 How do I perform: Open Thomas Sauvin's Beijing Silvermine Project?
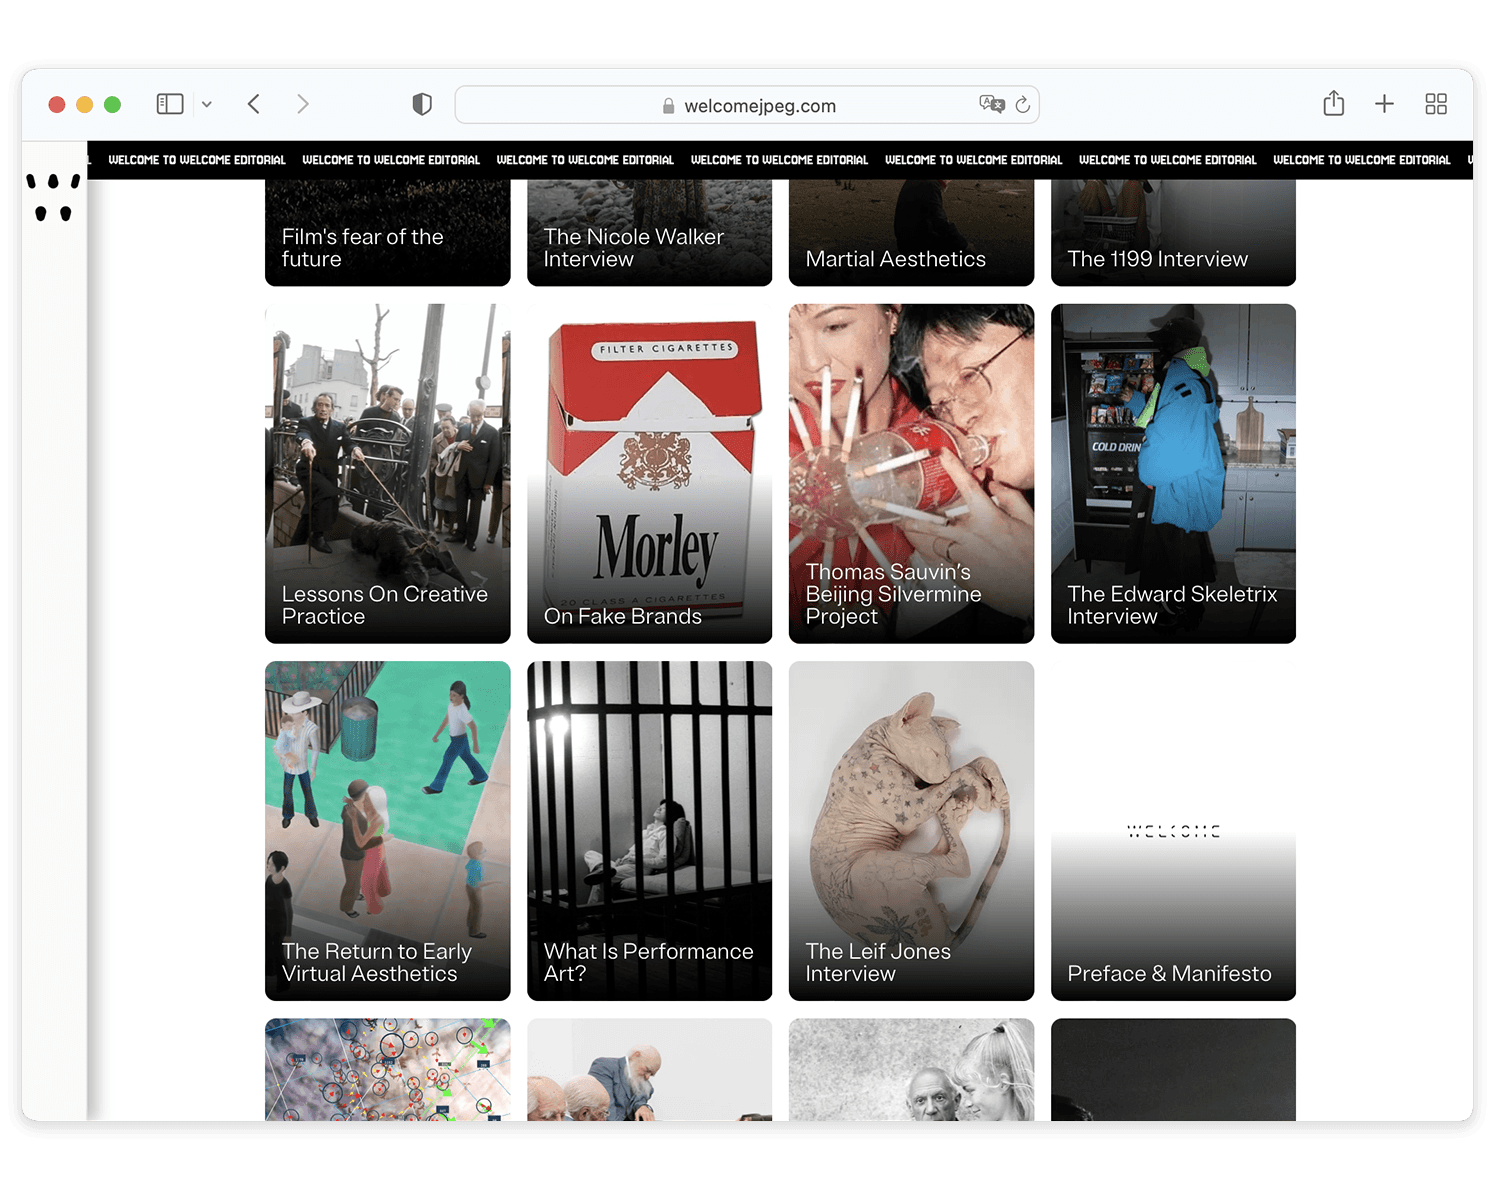tap(912, 474)
